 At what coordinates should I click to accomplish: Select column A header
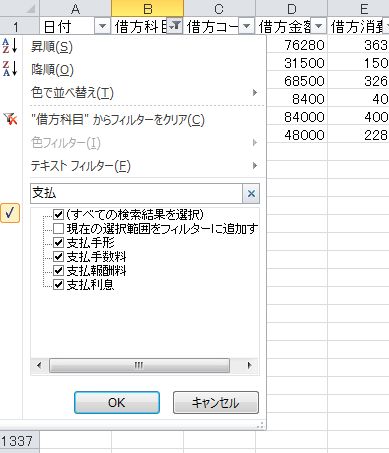(75, 8)
